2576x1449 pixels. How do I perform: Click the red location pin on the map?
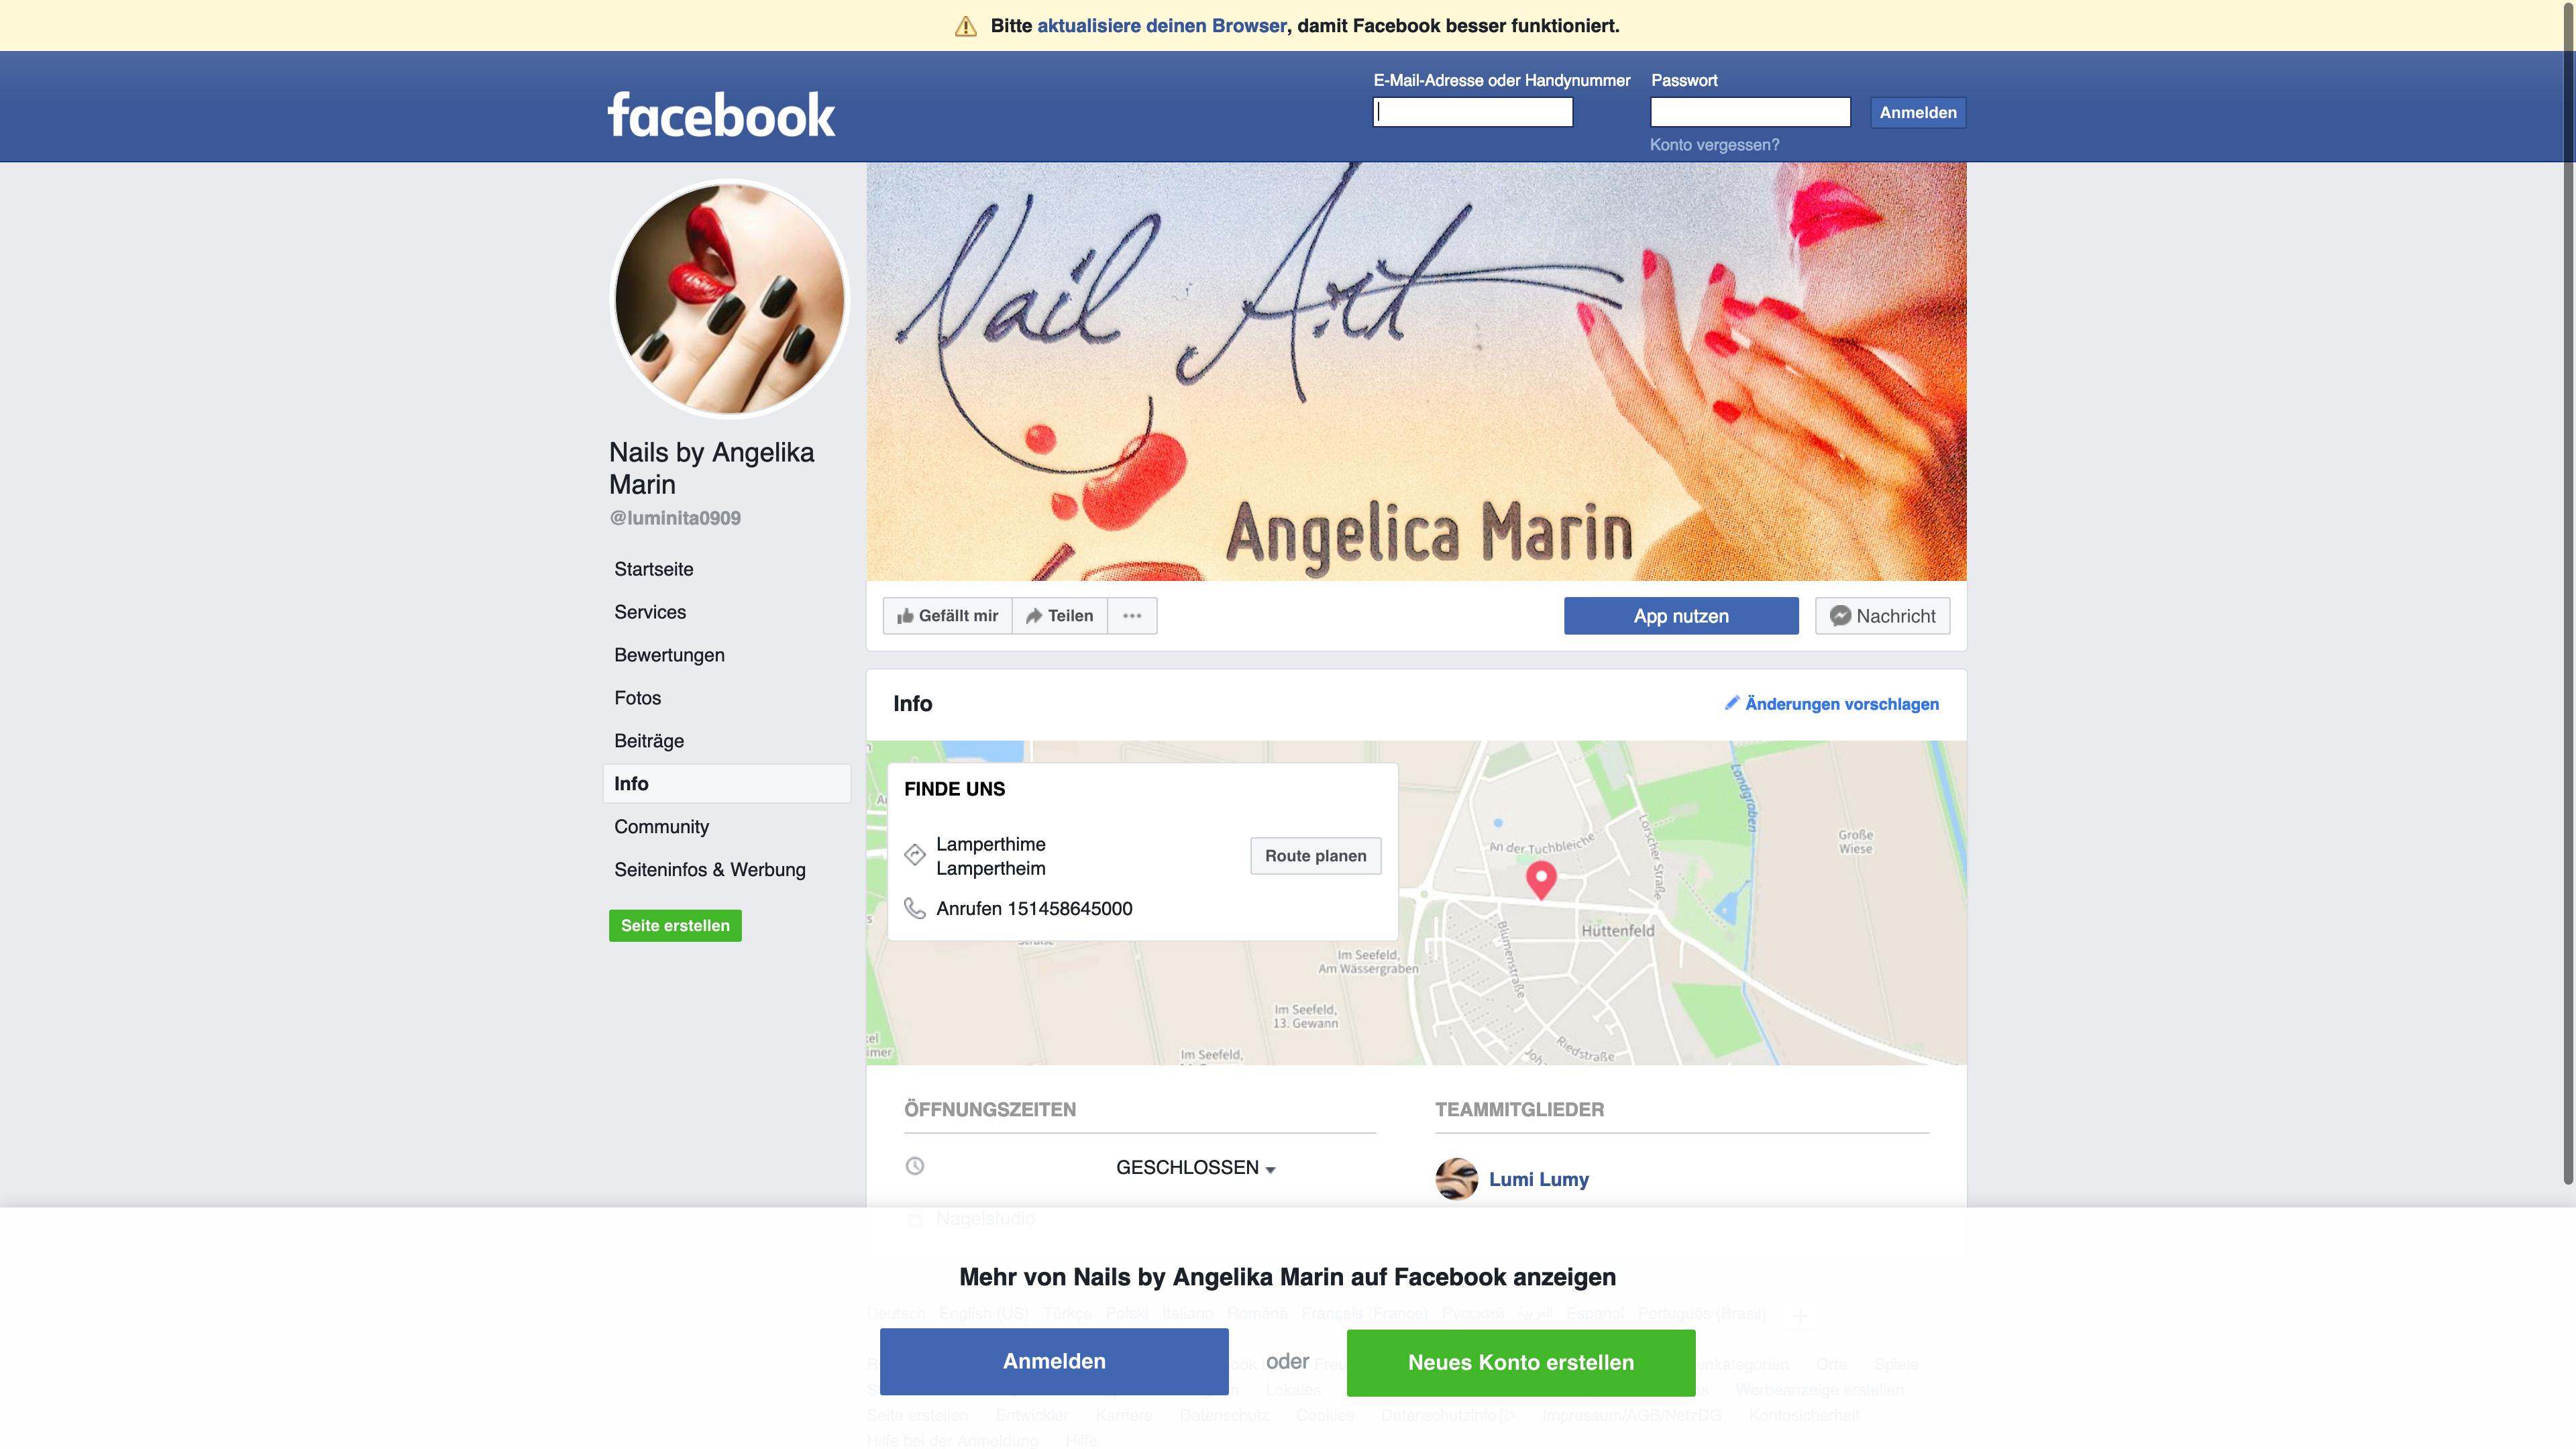[1541, 879]
